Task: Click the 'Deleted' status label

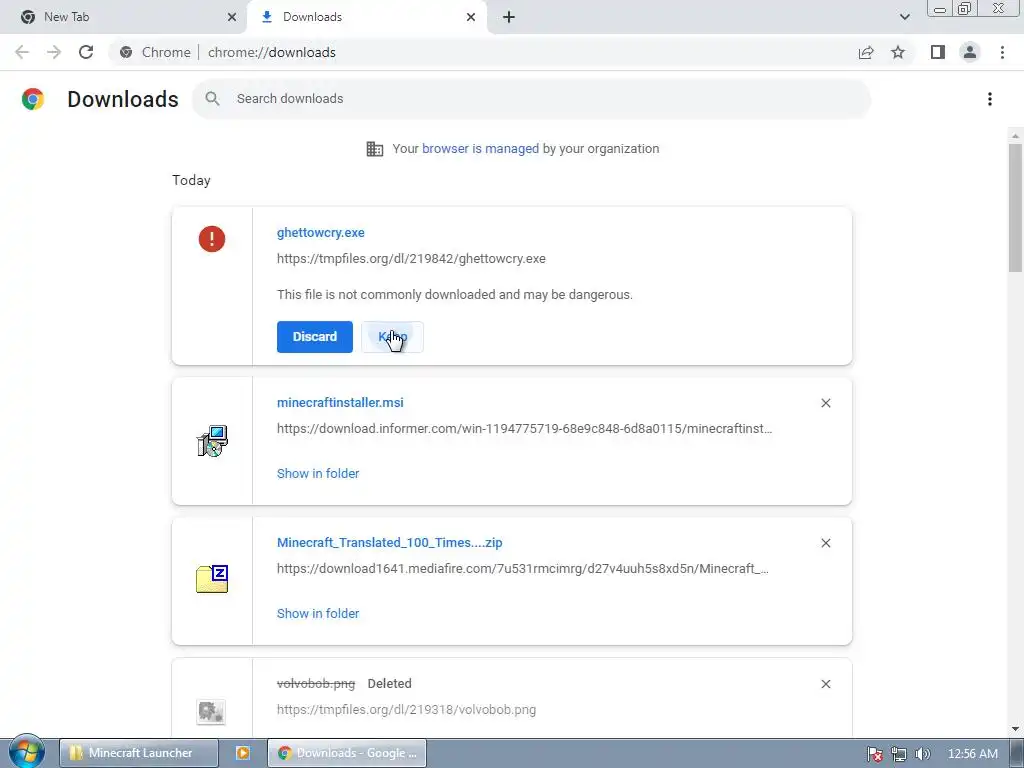Action: pos(389,684)
